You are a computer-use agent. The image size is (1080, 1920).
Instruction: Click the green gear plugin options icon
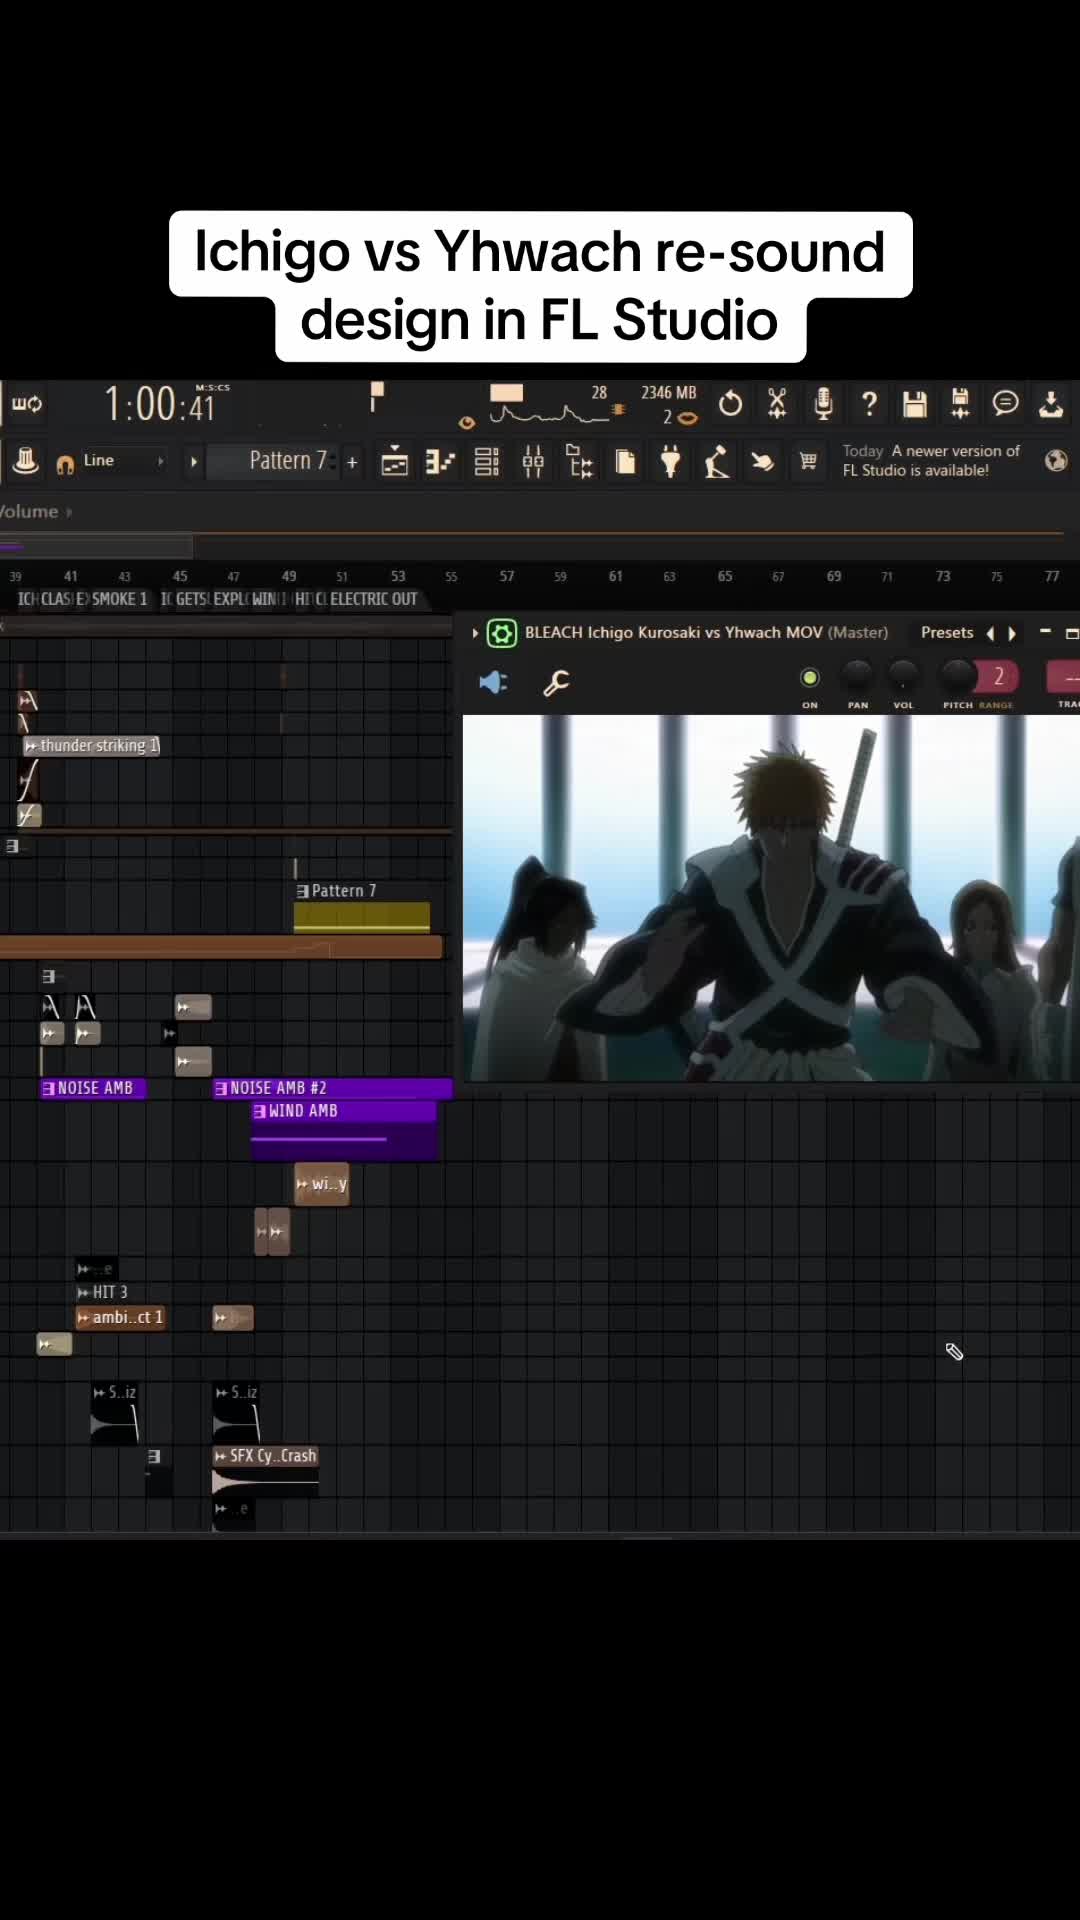pos(501,633)
